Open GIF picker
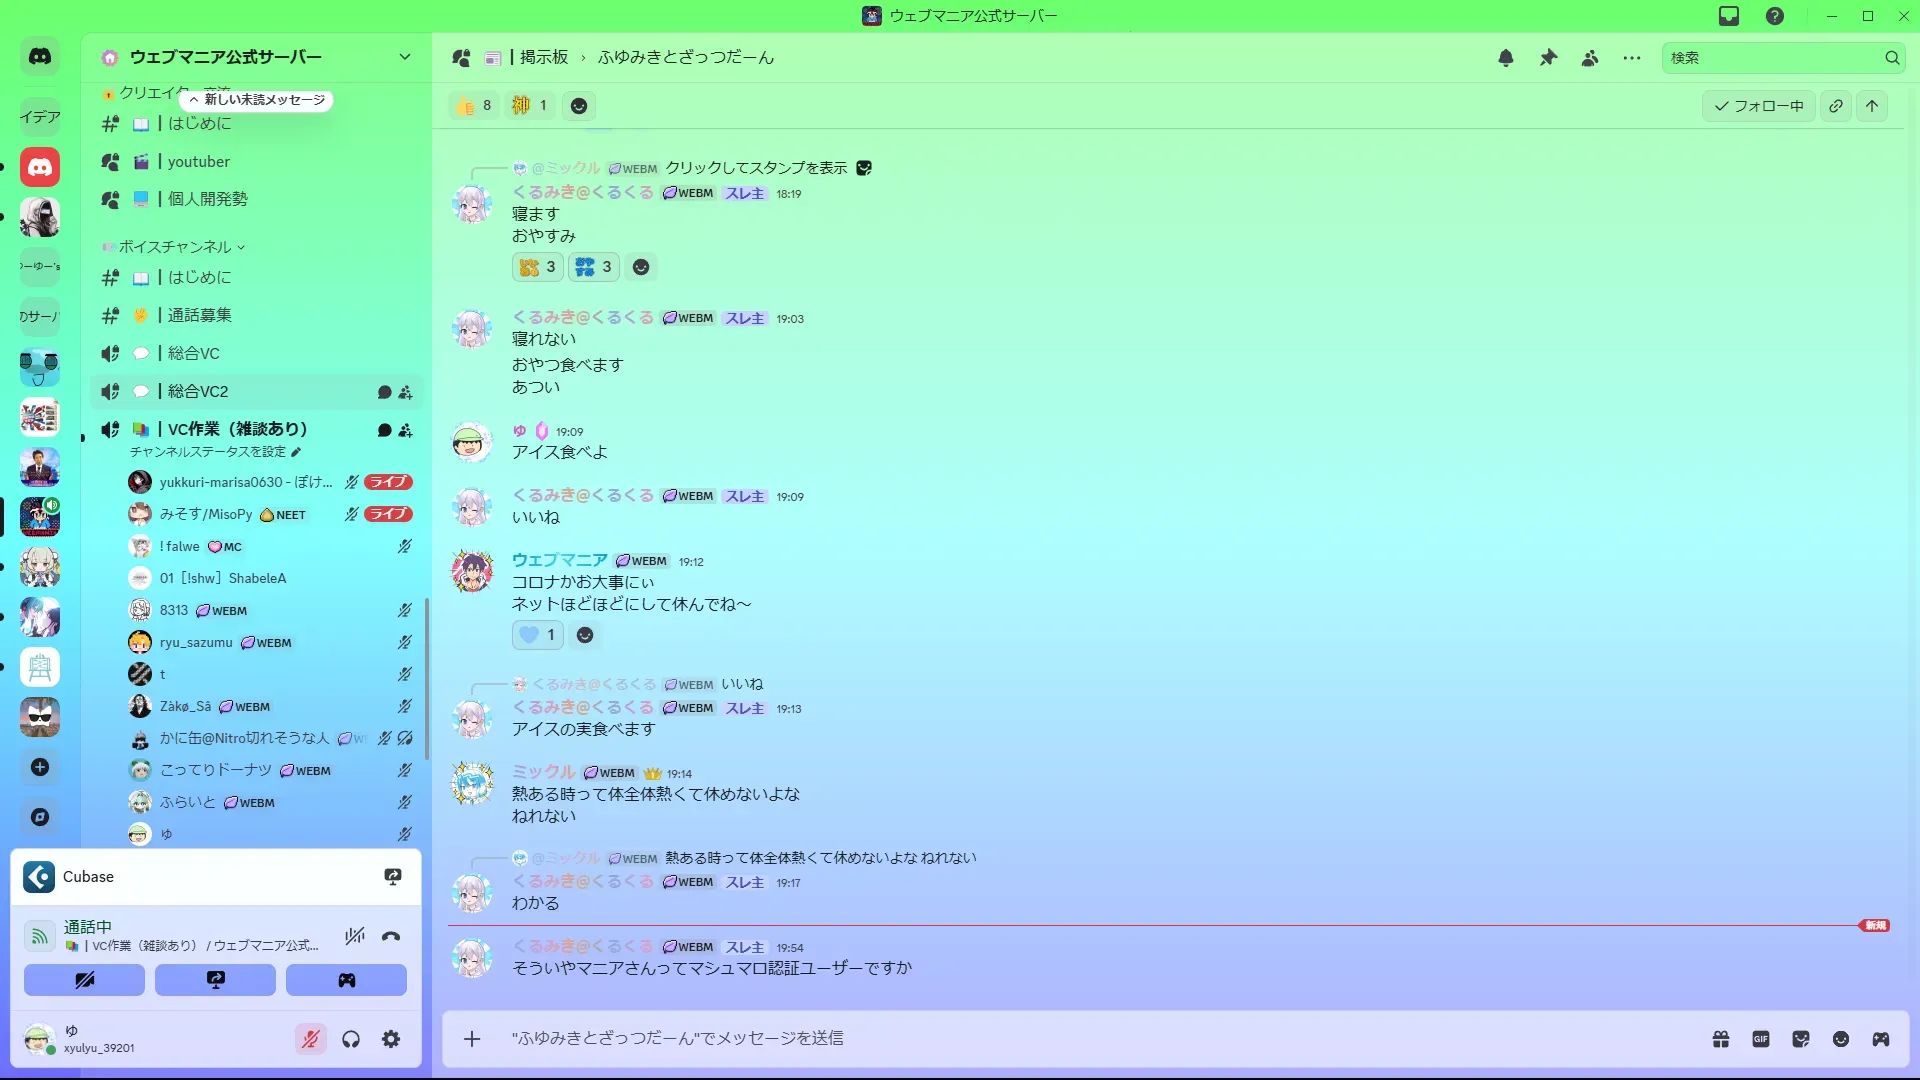Screen dimensions: 1920x1080 click(x=1761, y=1039)
